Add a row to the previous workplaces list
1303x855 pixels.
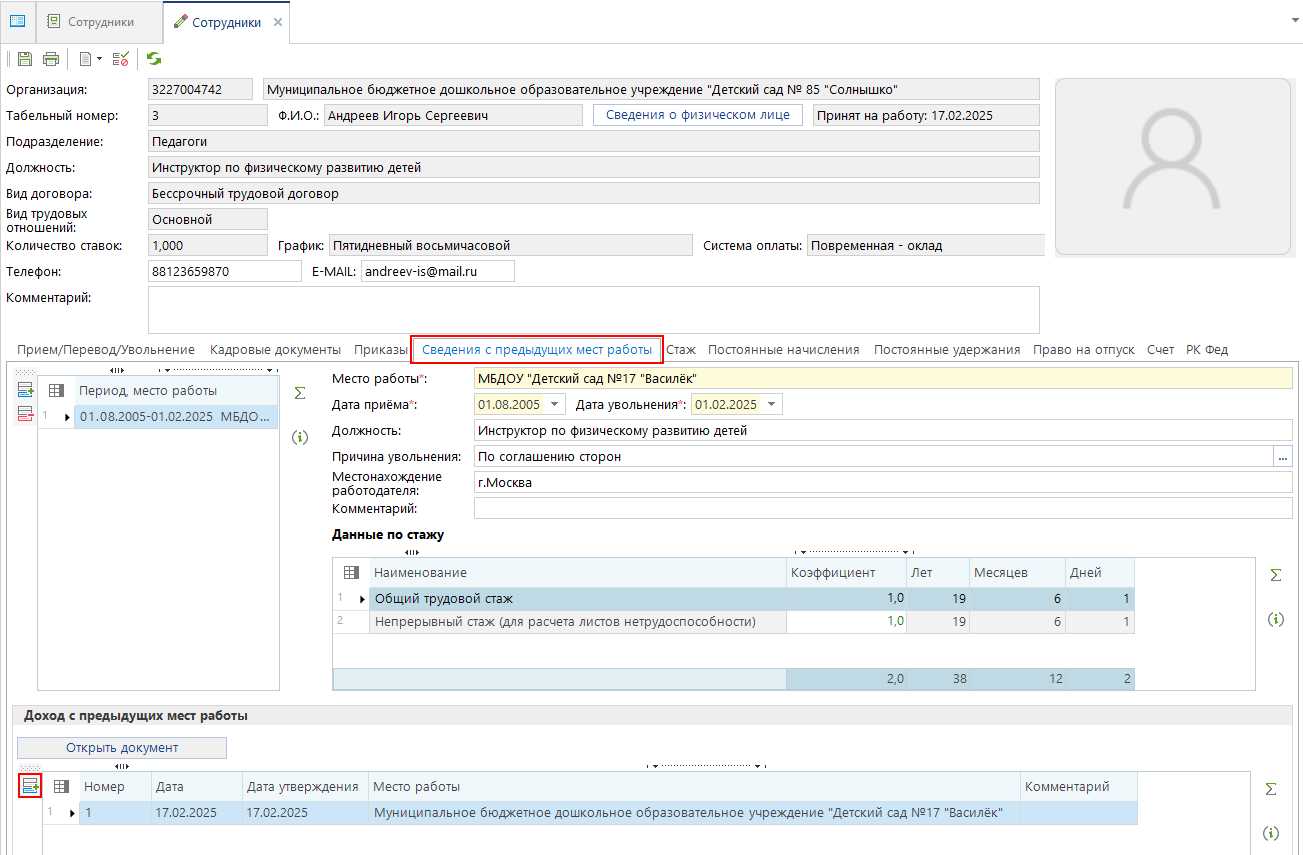(25, 391)
